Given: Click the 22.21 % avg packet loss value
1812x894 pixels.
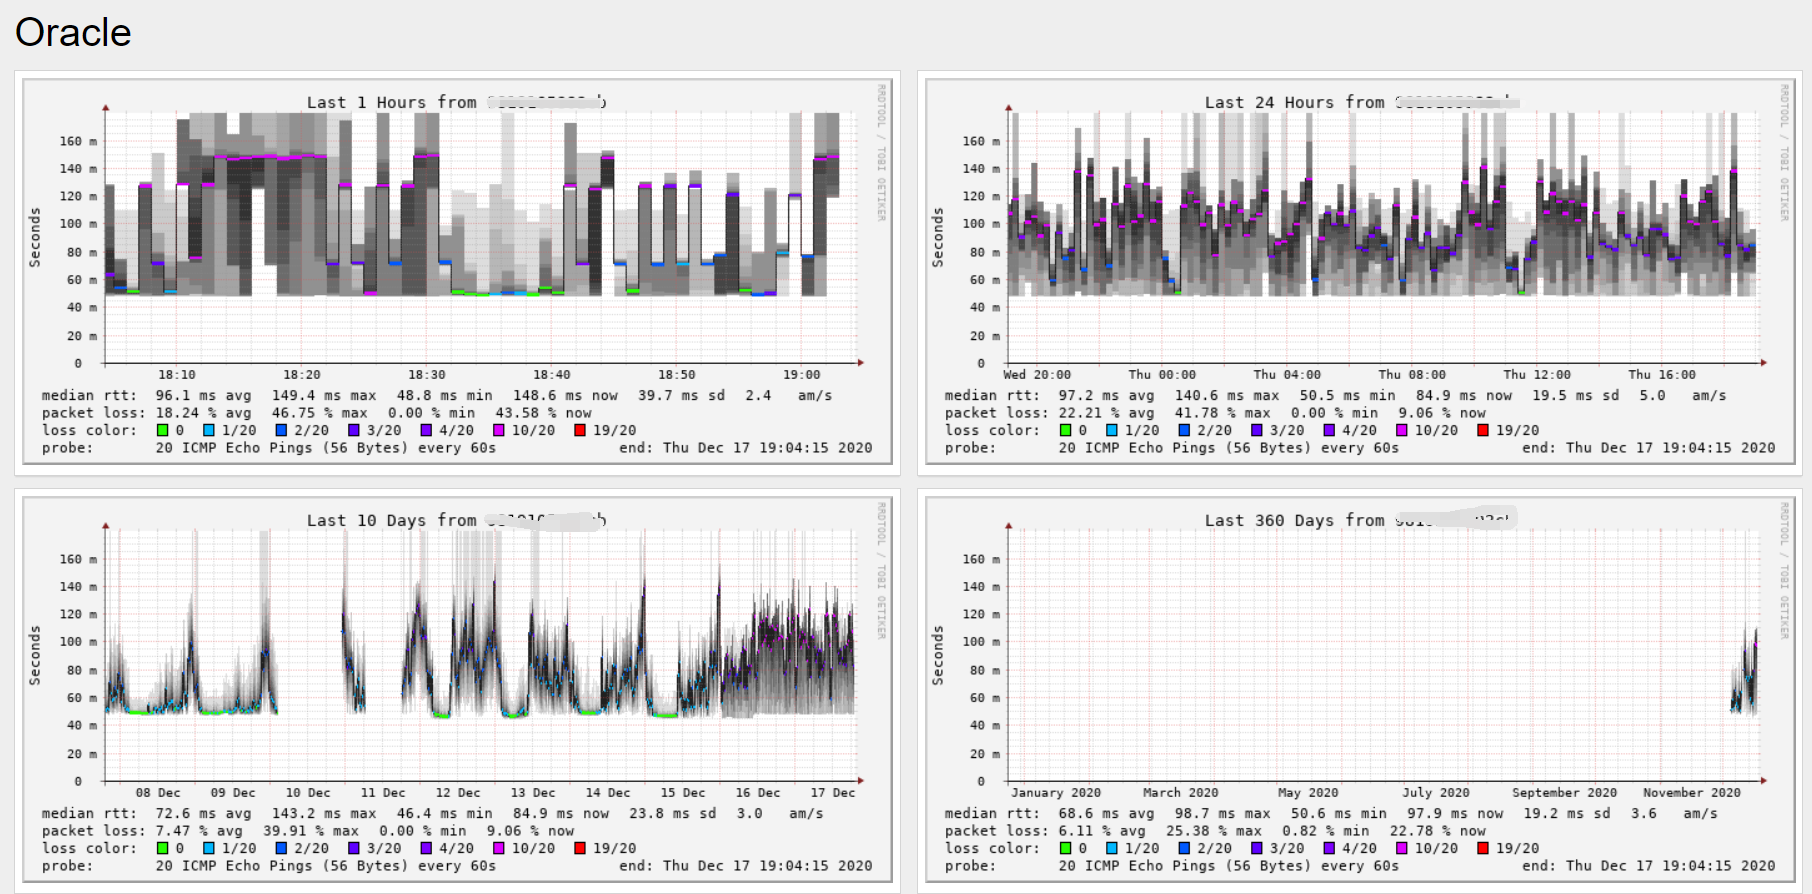Looking at the screenshot, I should [x=1106, y=413].
